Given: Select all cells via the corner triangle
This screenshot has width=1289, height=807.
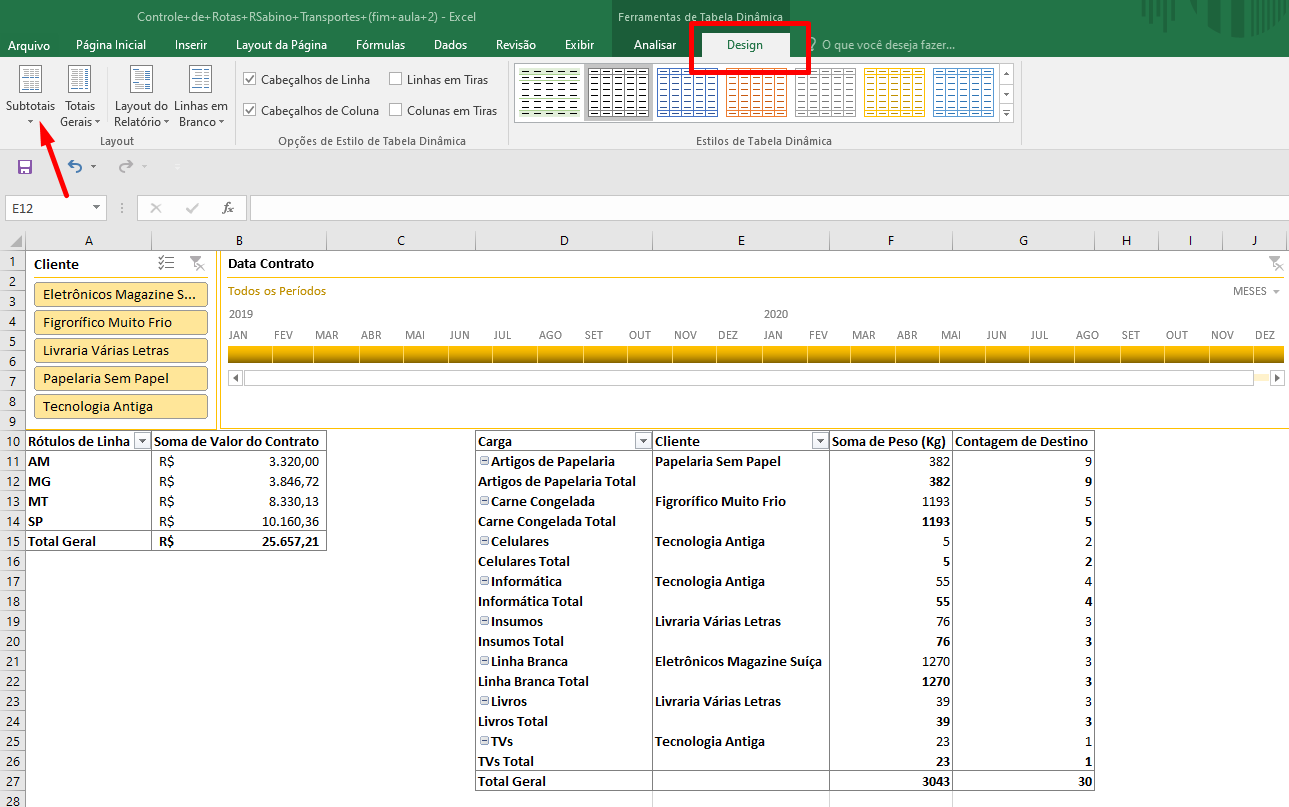Looking at the screenshot, I should click(14, 241).
